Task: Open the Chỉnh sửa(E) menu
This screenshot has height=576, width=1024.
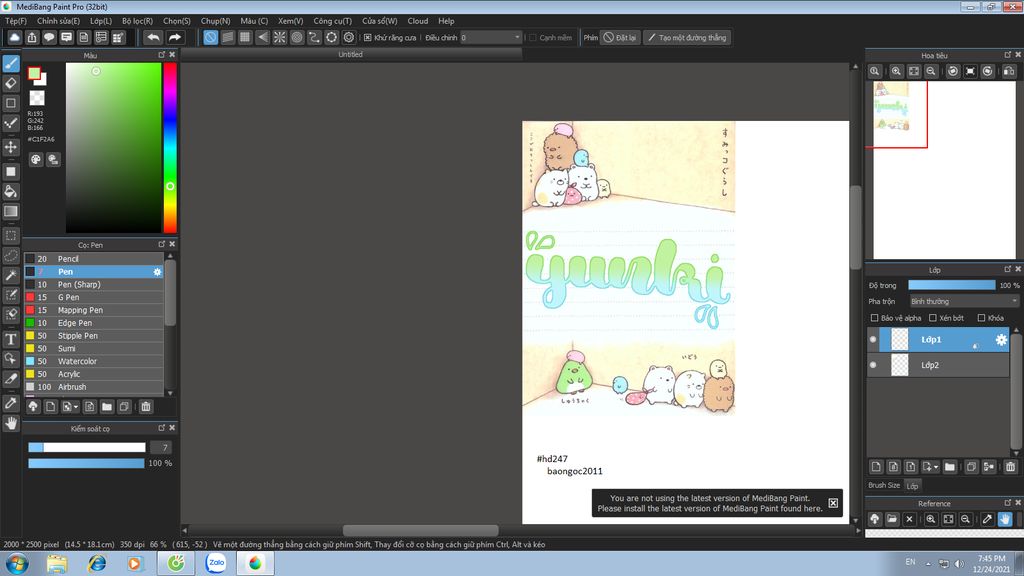Action: (x=58, y=21)
